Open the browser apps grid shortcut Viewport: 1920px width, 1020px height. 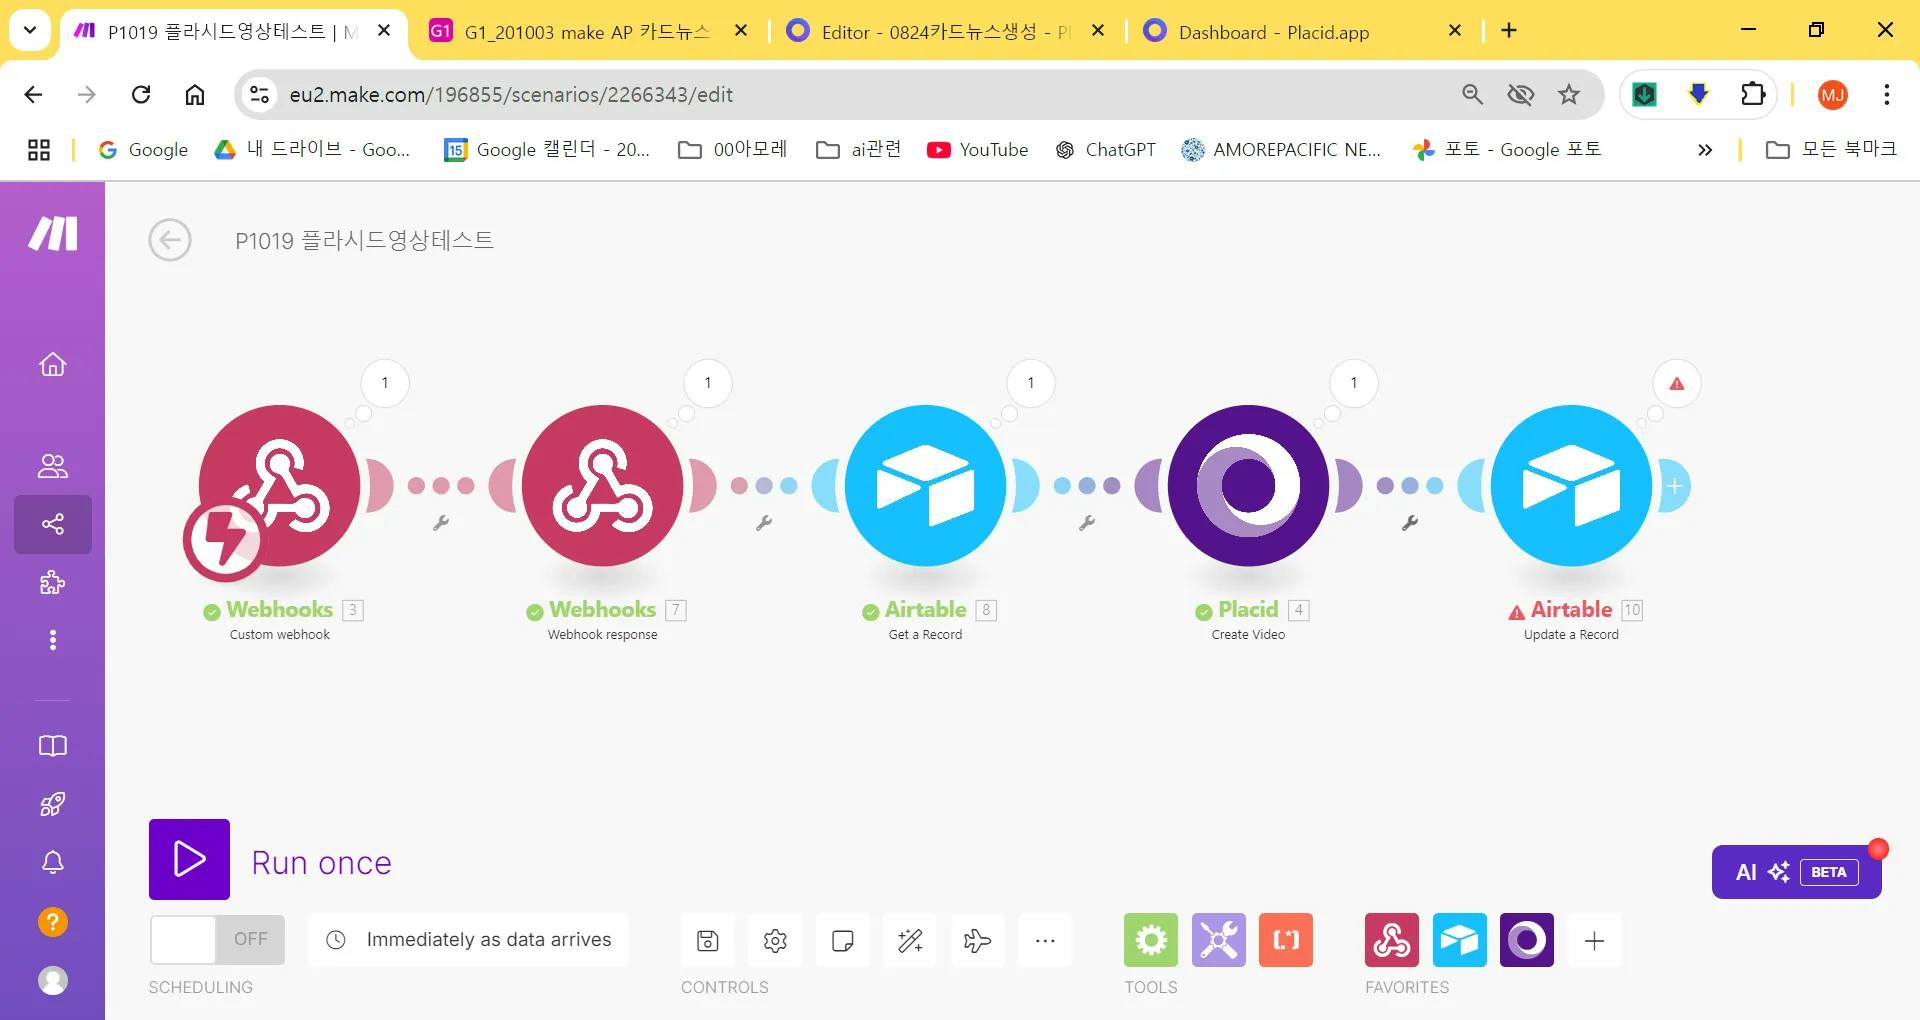[39, 150]
